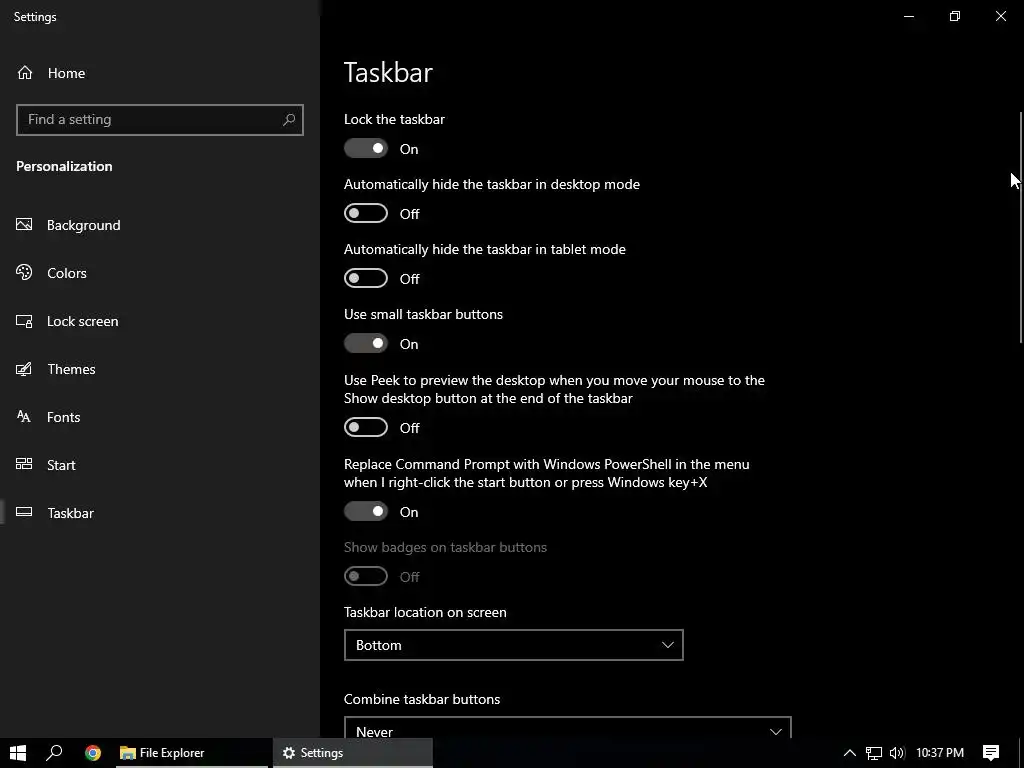Click the Taskbar page title
The image size is (1024, 768).
tap(389, 72)
